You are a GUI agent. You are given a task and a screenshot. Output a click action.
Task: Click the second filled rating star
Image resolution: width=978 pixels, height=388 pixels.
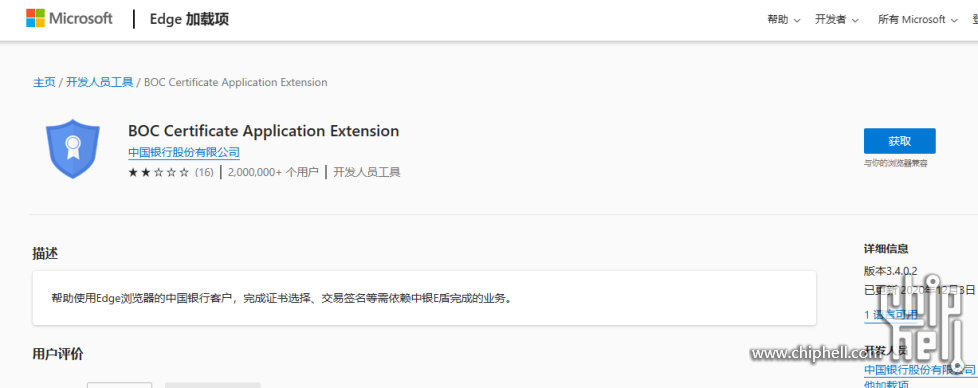coord(145,172)
